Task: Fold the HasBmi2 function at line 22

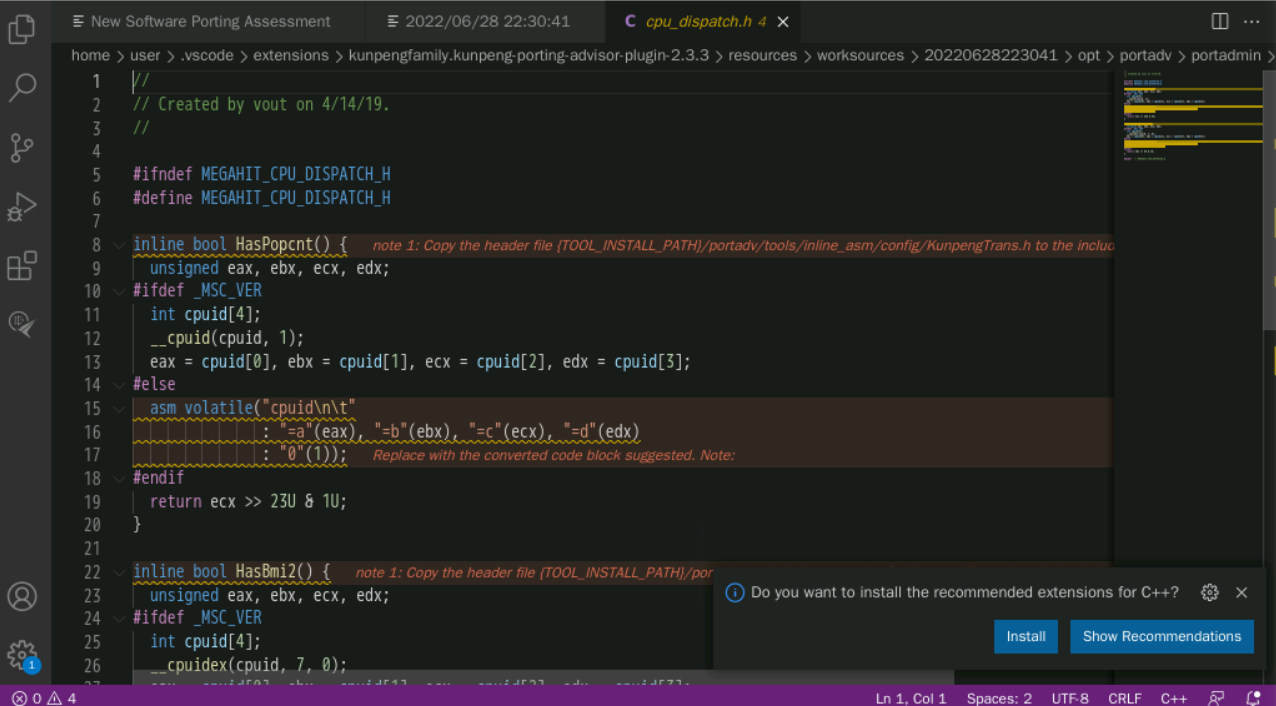Action: click(119, 572)
